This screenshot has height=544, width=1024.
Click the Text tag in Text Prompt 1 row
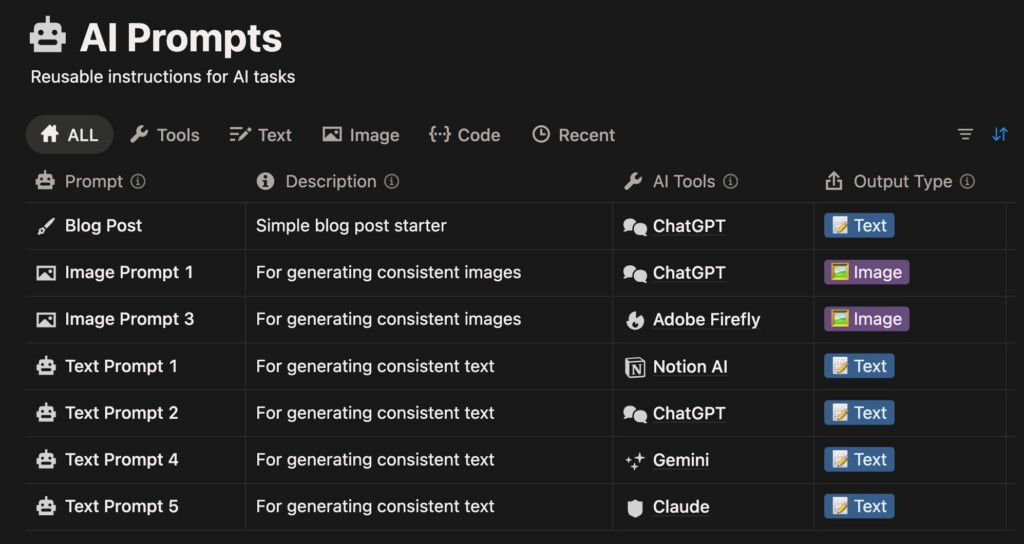(x=859, y=366)
